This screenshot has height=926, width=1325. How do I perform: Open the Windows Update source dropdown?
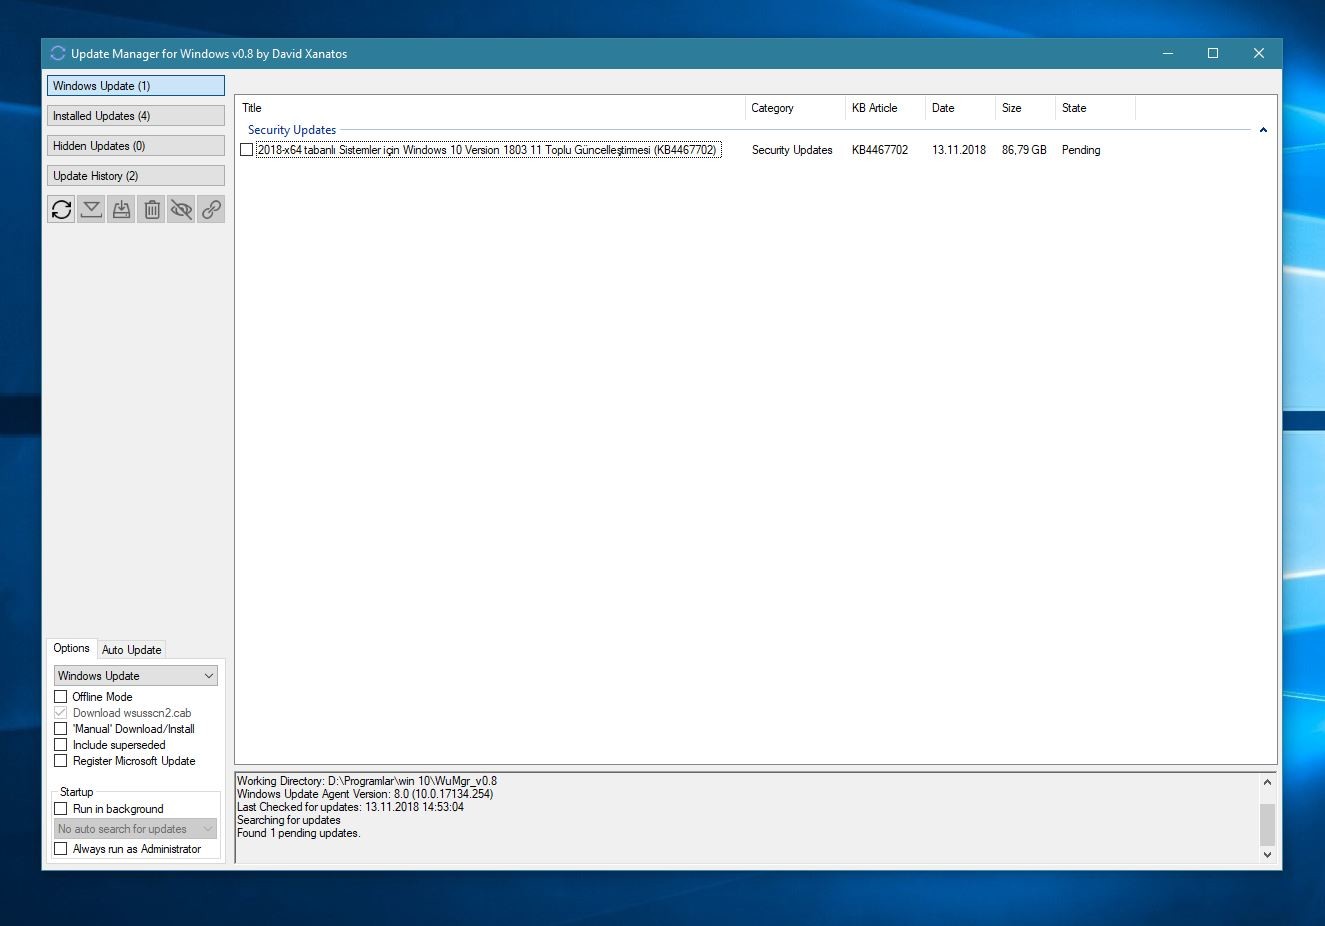click(136, 676)
